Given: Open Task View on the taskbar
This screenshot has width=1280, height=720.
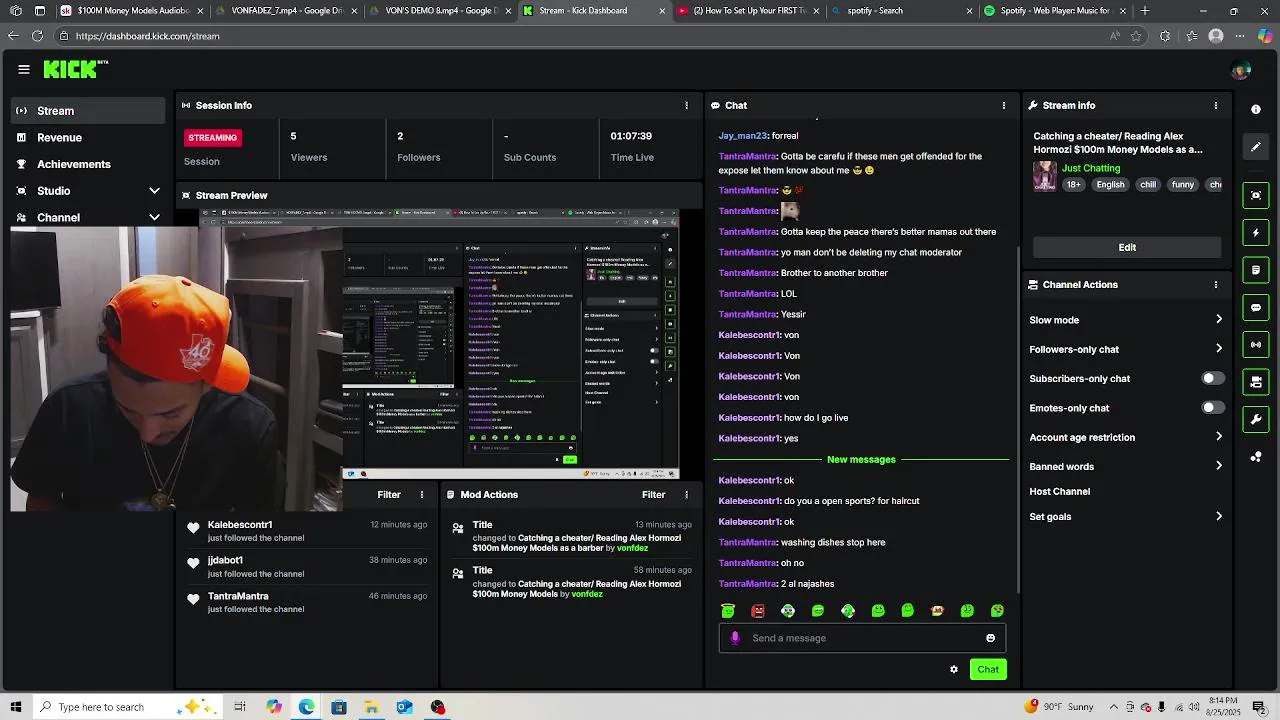Looking at the screenshot, I should pos(240,707).
